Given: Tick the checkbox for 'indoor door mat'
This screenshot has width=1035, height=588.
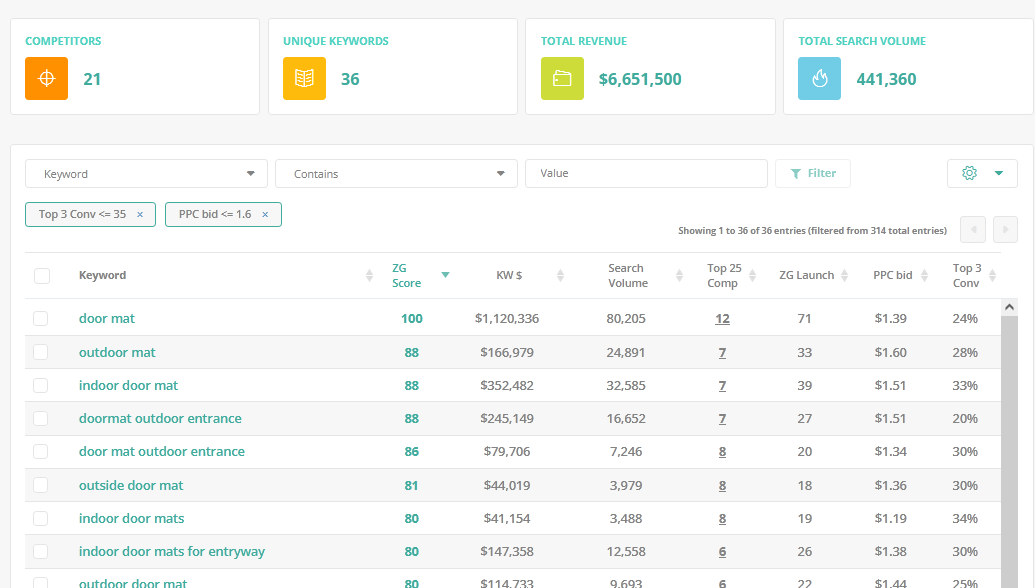Looking at the screenshot, I should [41, 386].
